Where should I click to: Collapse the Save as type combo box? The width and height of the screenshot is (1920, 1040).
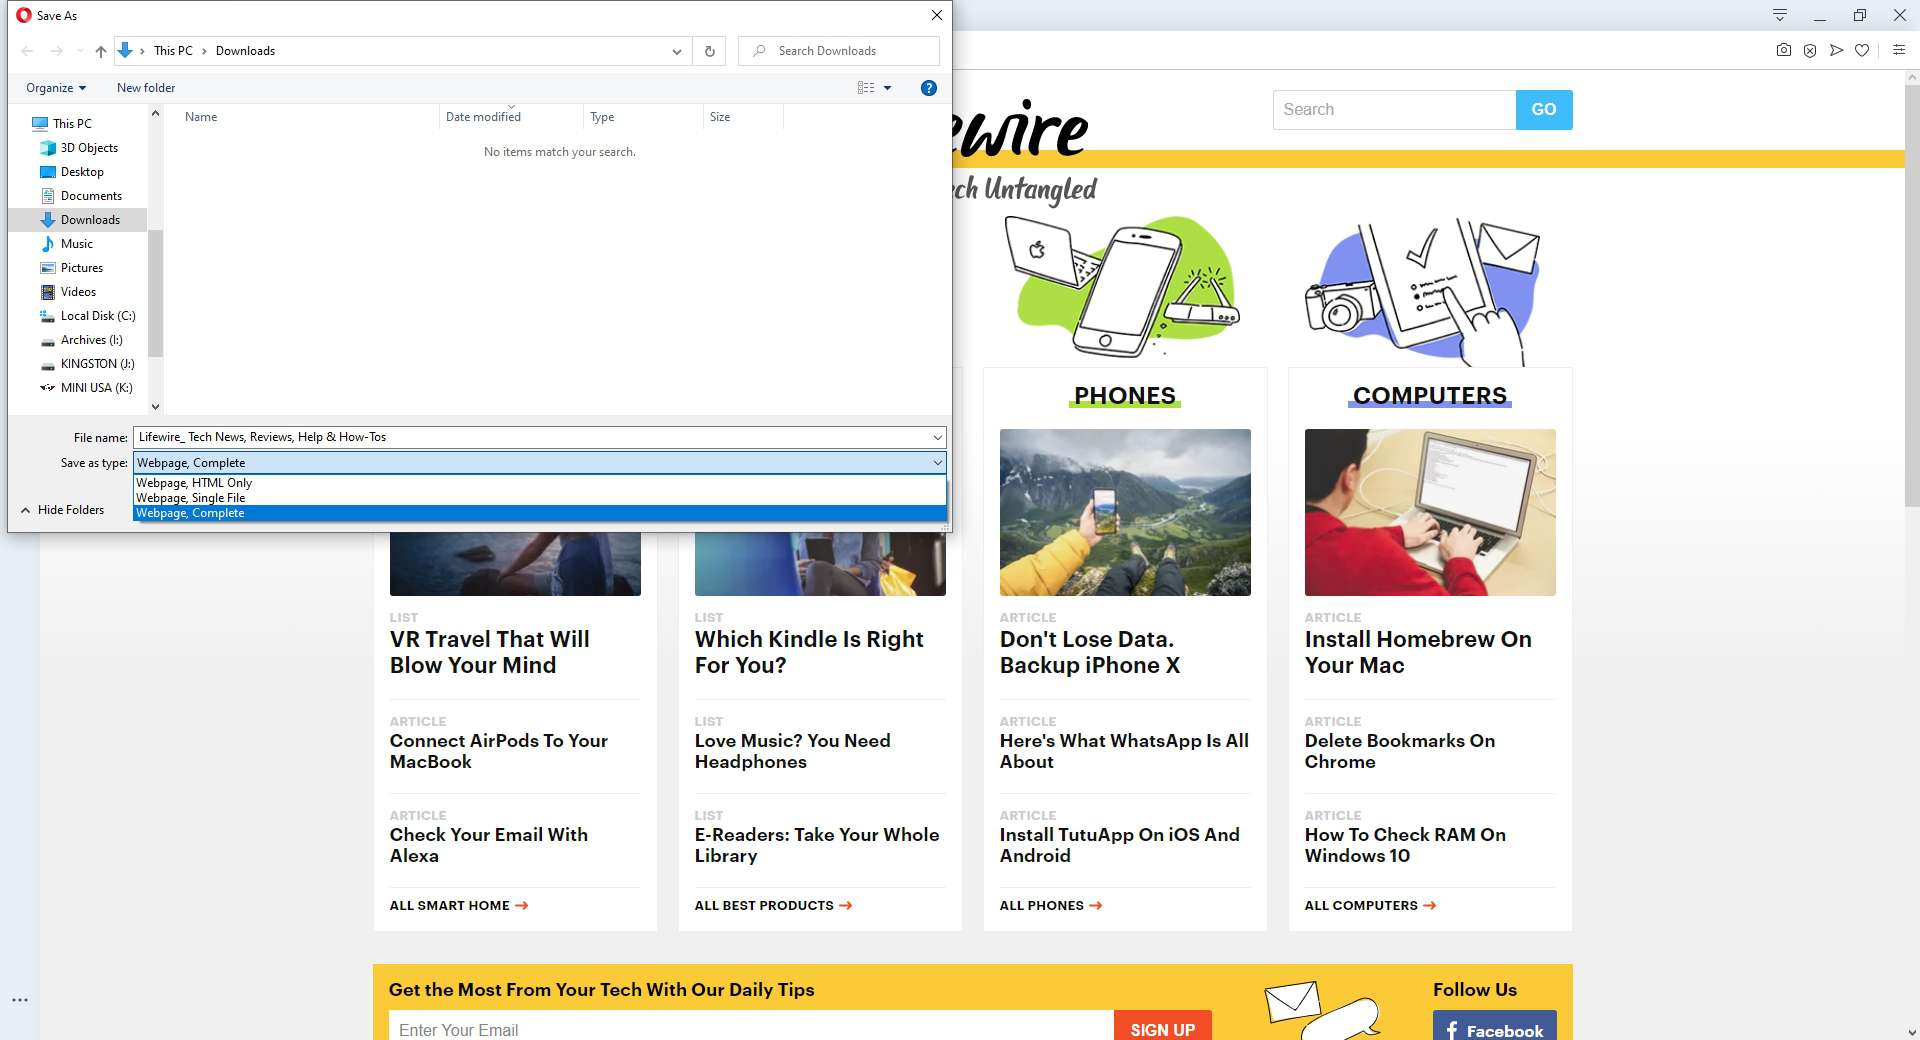pos(937,463)
